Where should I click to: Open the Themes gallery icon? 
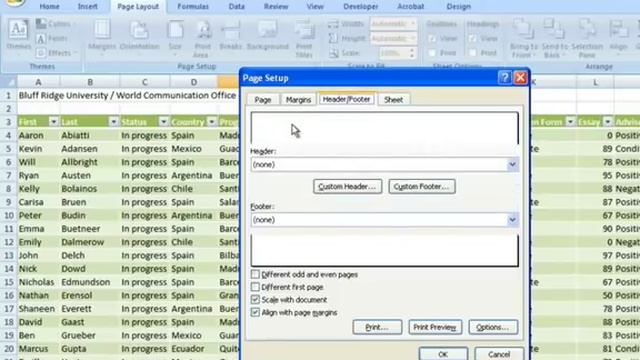click(x=18, y=30)
